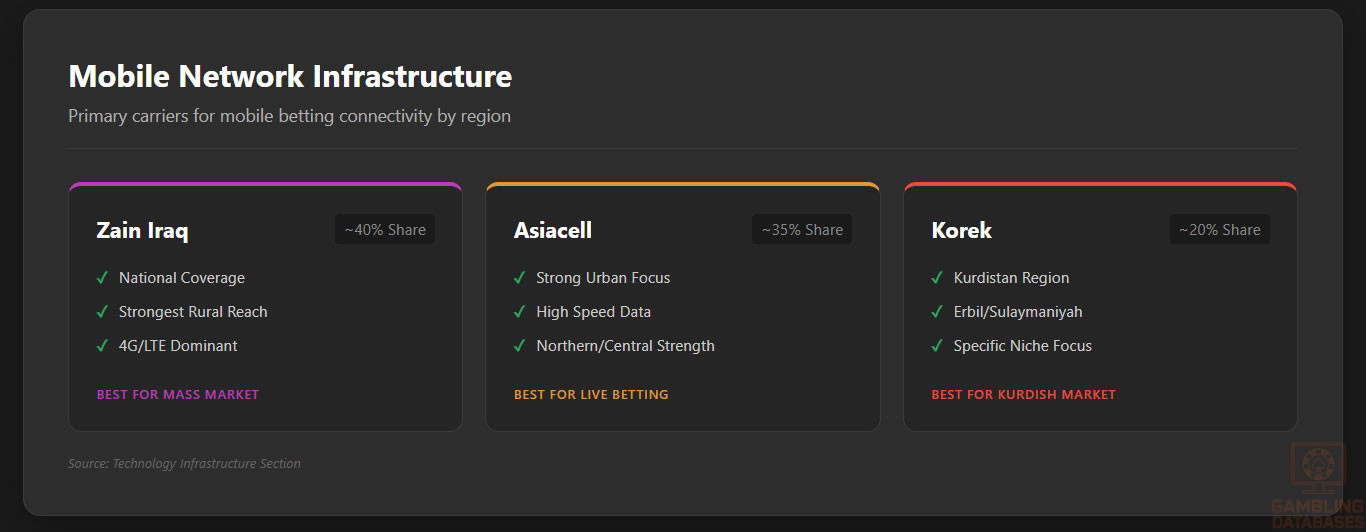Click the Best for Live Betting label
The image size is (1366, 532).
(591, 395)
